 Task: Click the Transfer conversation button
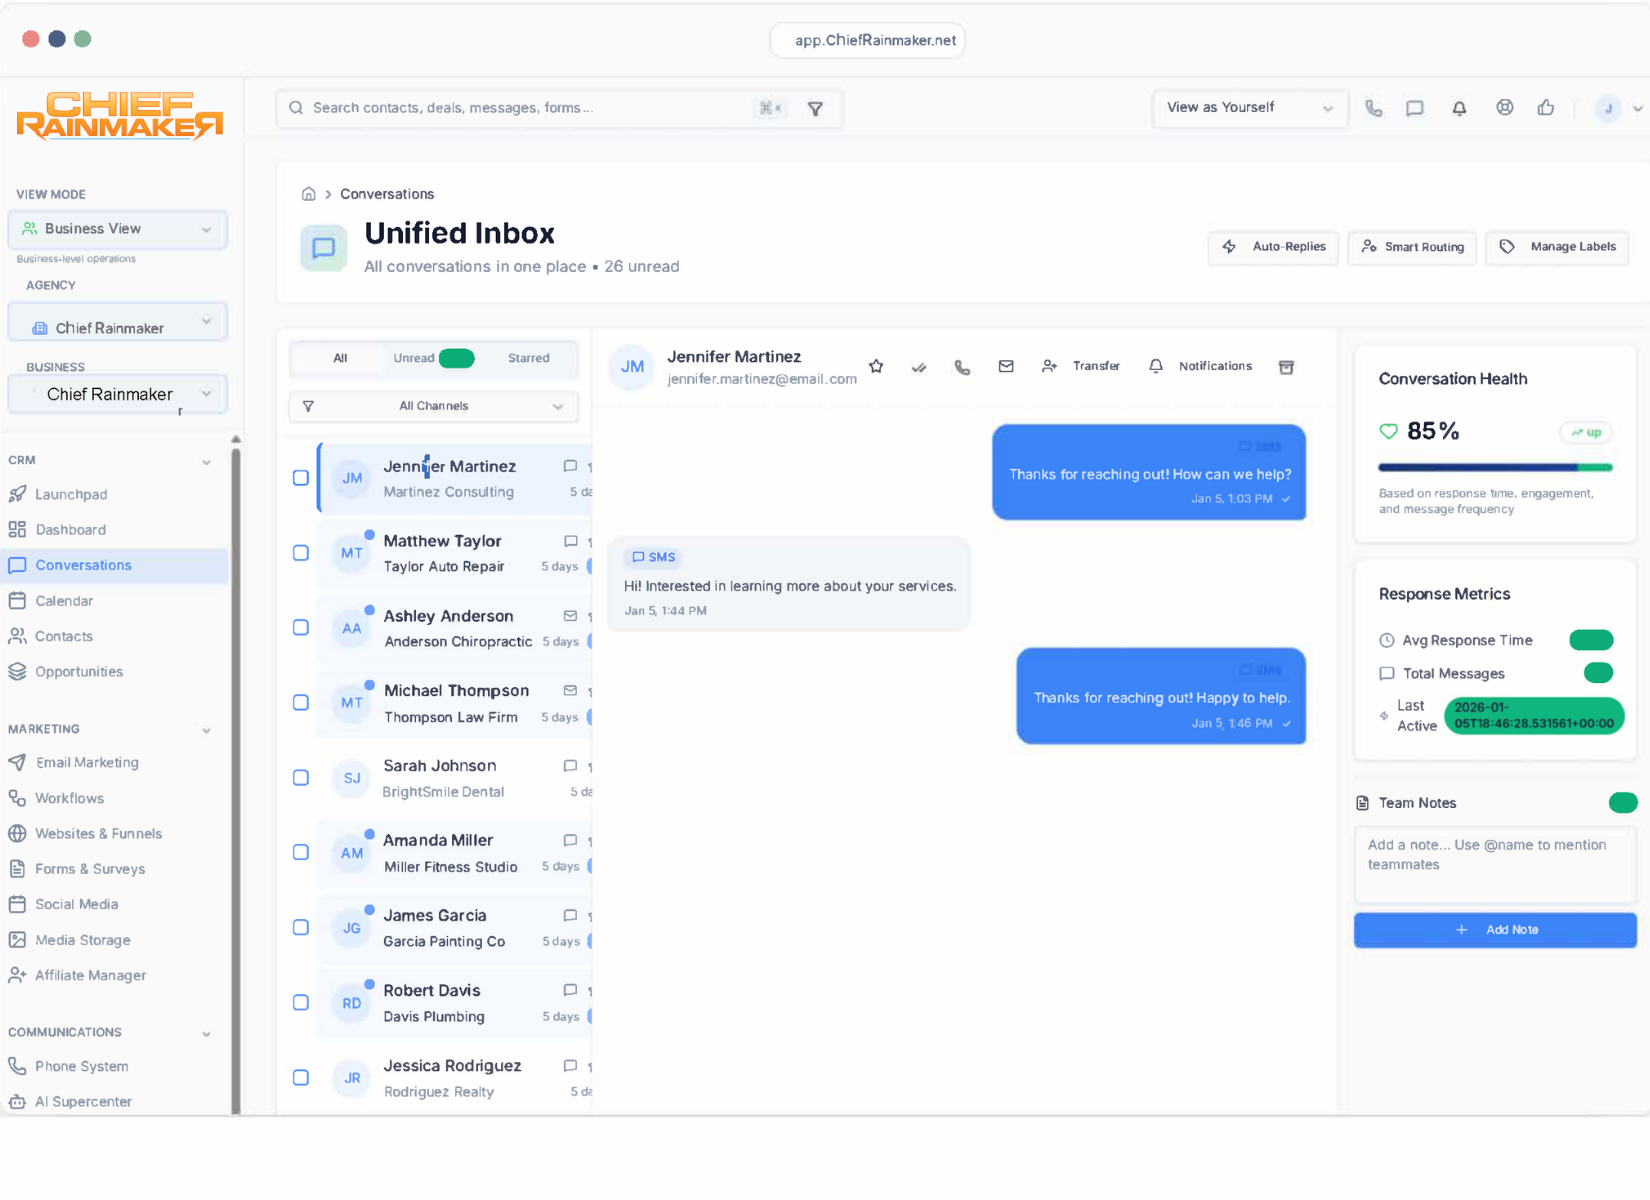click(1080, 366)
